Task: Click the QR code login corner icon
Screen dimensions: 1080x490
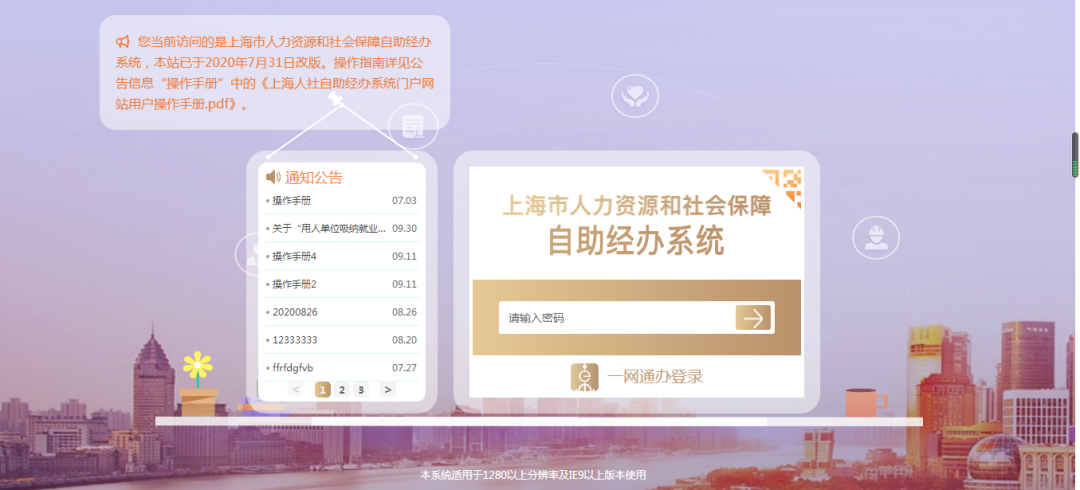Action: click(x=783, y=186)
